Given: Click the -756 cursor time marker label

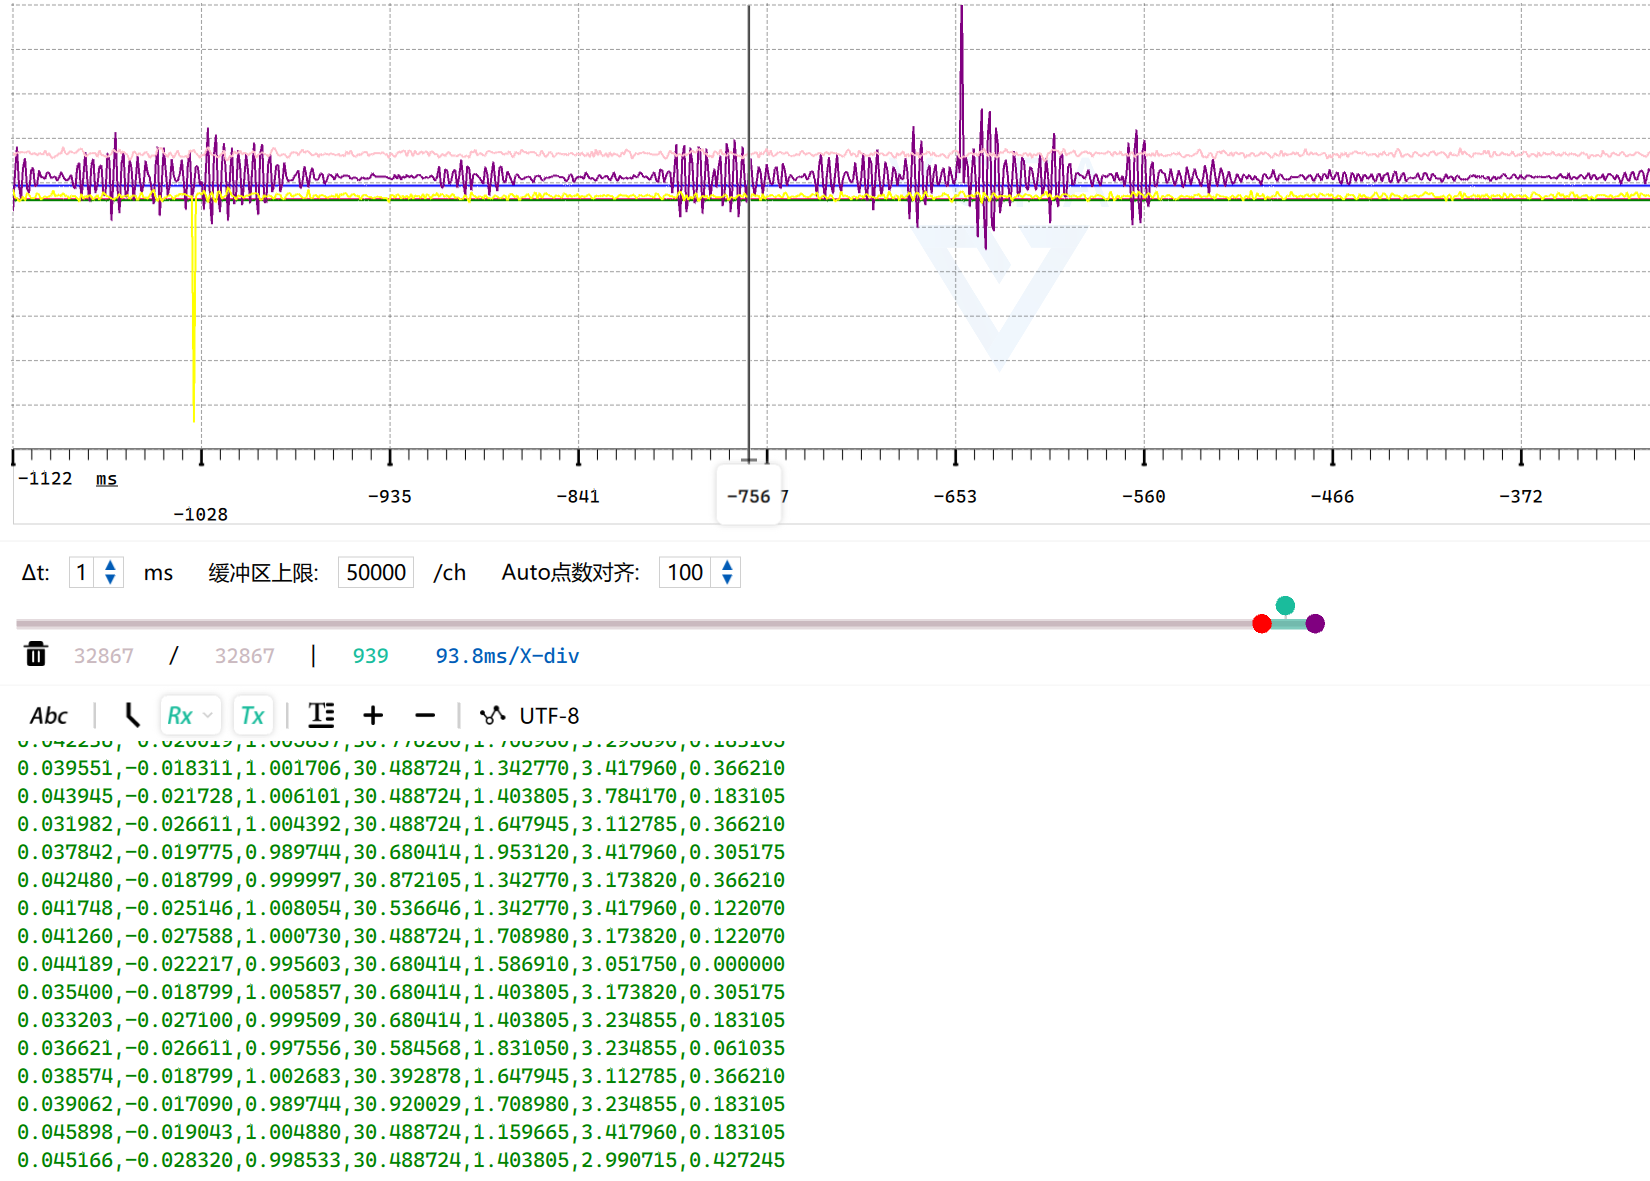Looking at the screenshot, I should tap(749, 496).
